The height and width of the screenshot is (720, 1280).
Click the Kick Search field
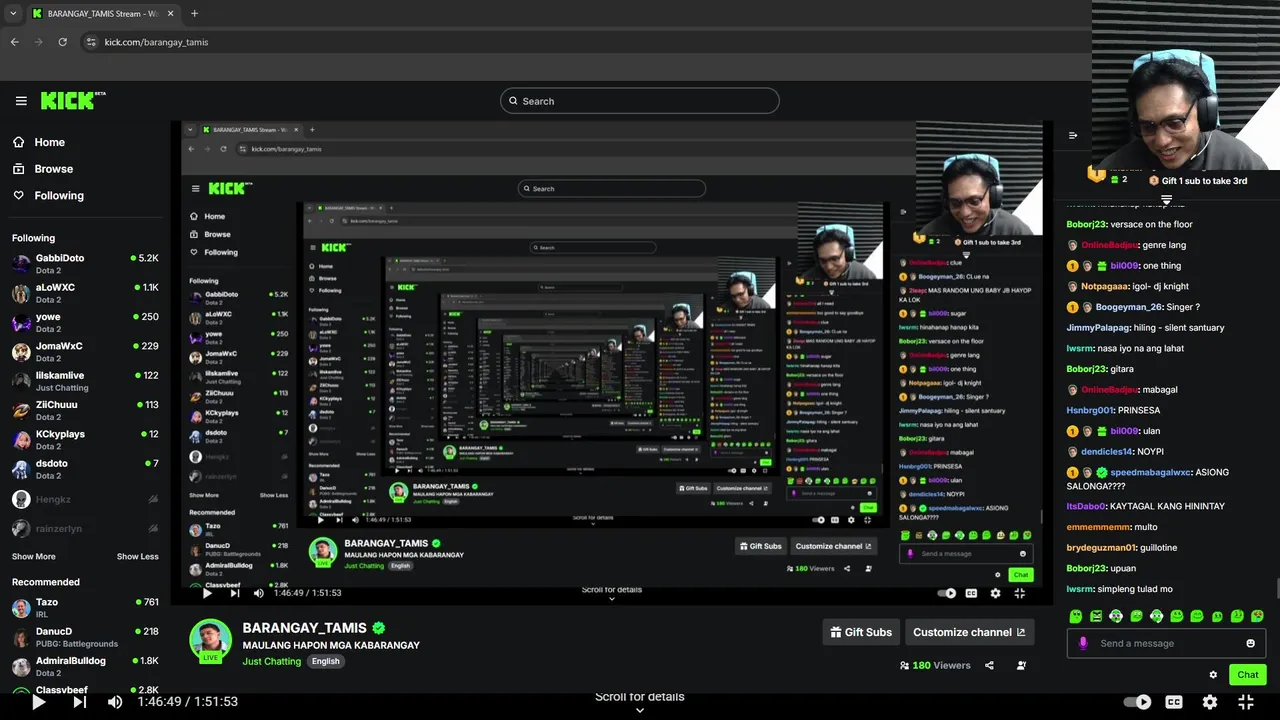pos(640,101)
